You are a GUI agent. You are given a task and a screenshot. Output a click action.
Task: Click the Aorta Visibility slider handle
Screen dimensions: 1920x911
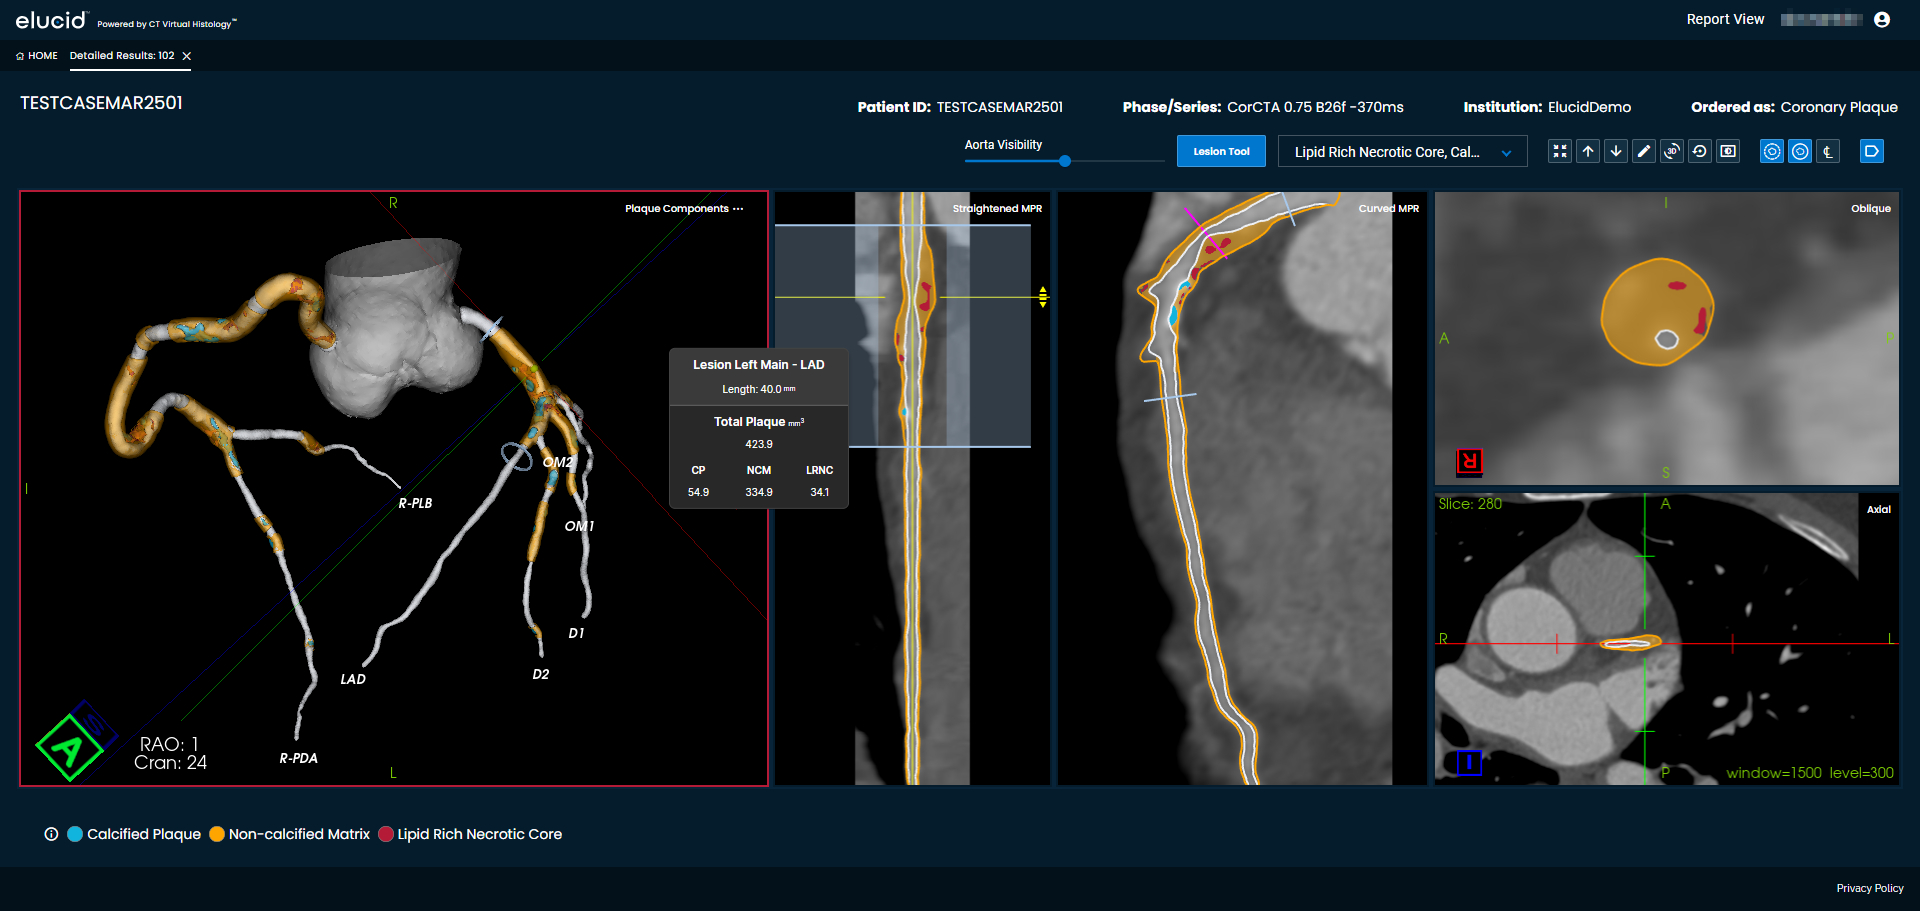[x=1065, y=161]
